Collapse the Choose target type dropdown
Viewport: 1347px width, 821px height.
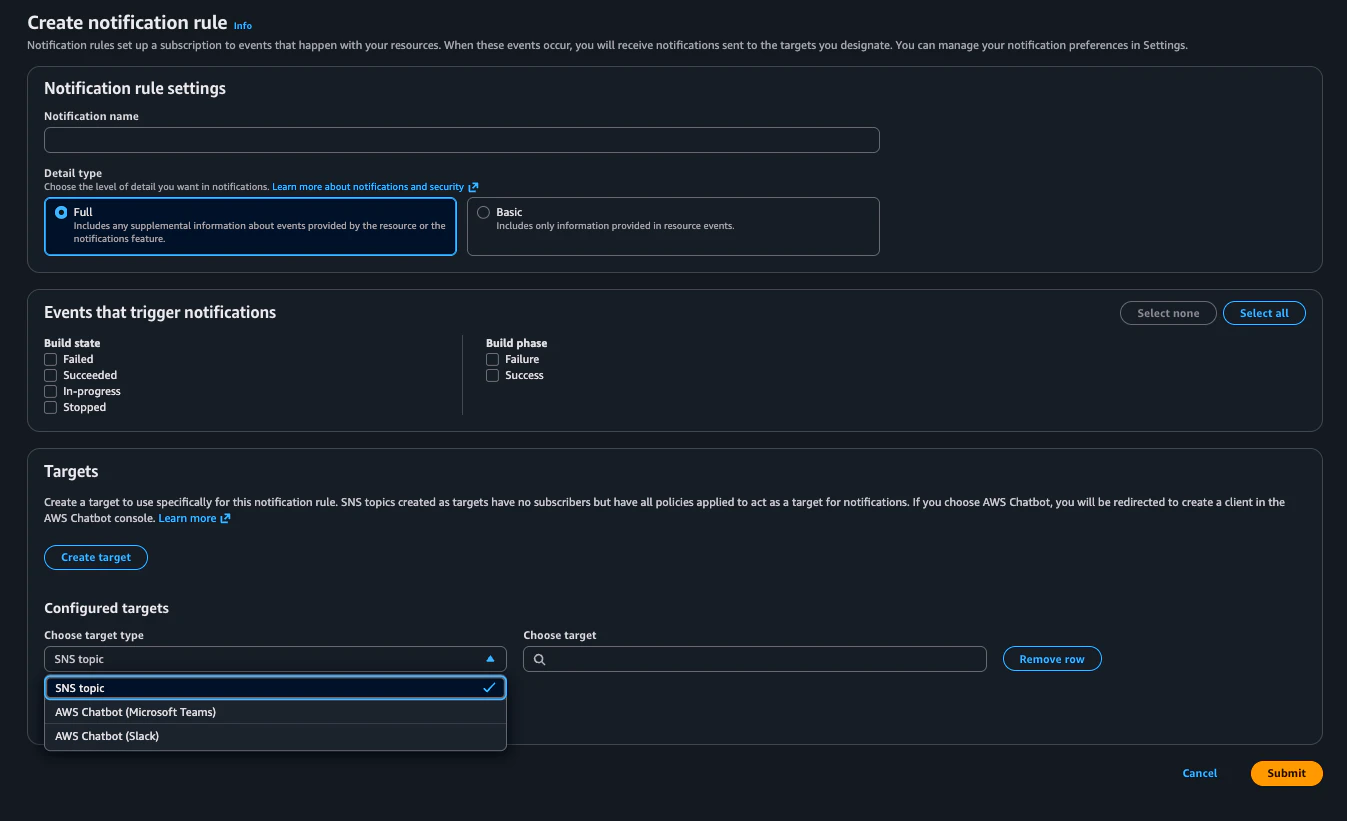(275, 659)
